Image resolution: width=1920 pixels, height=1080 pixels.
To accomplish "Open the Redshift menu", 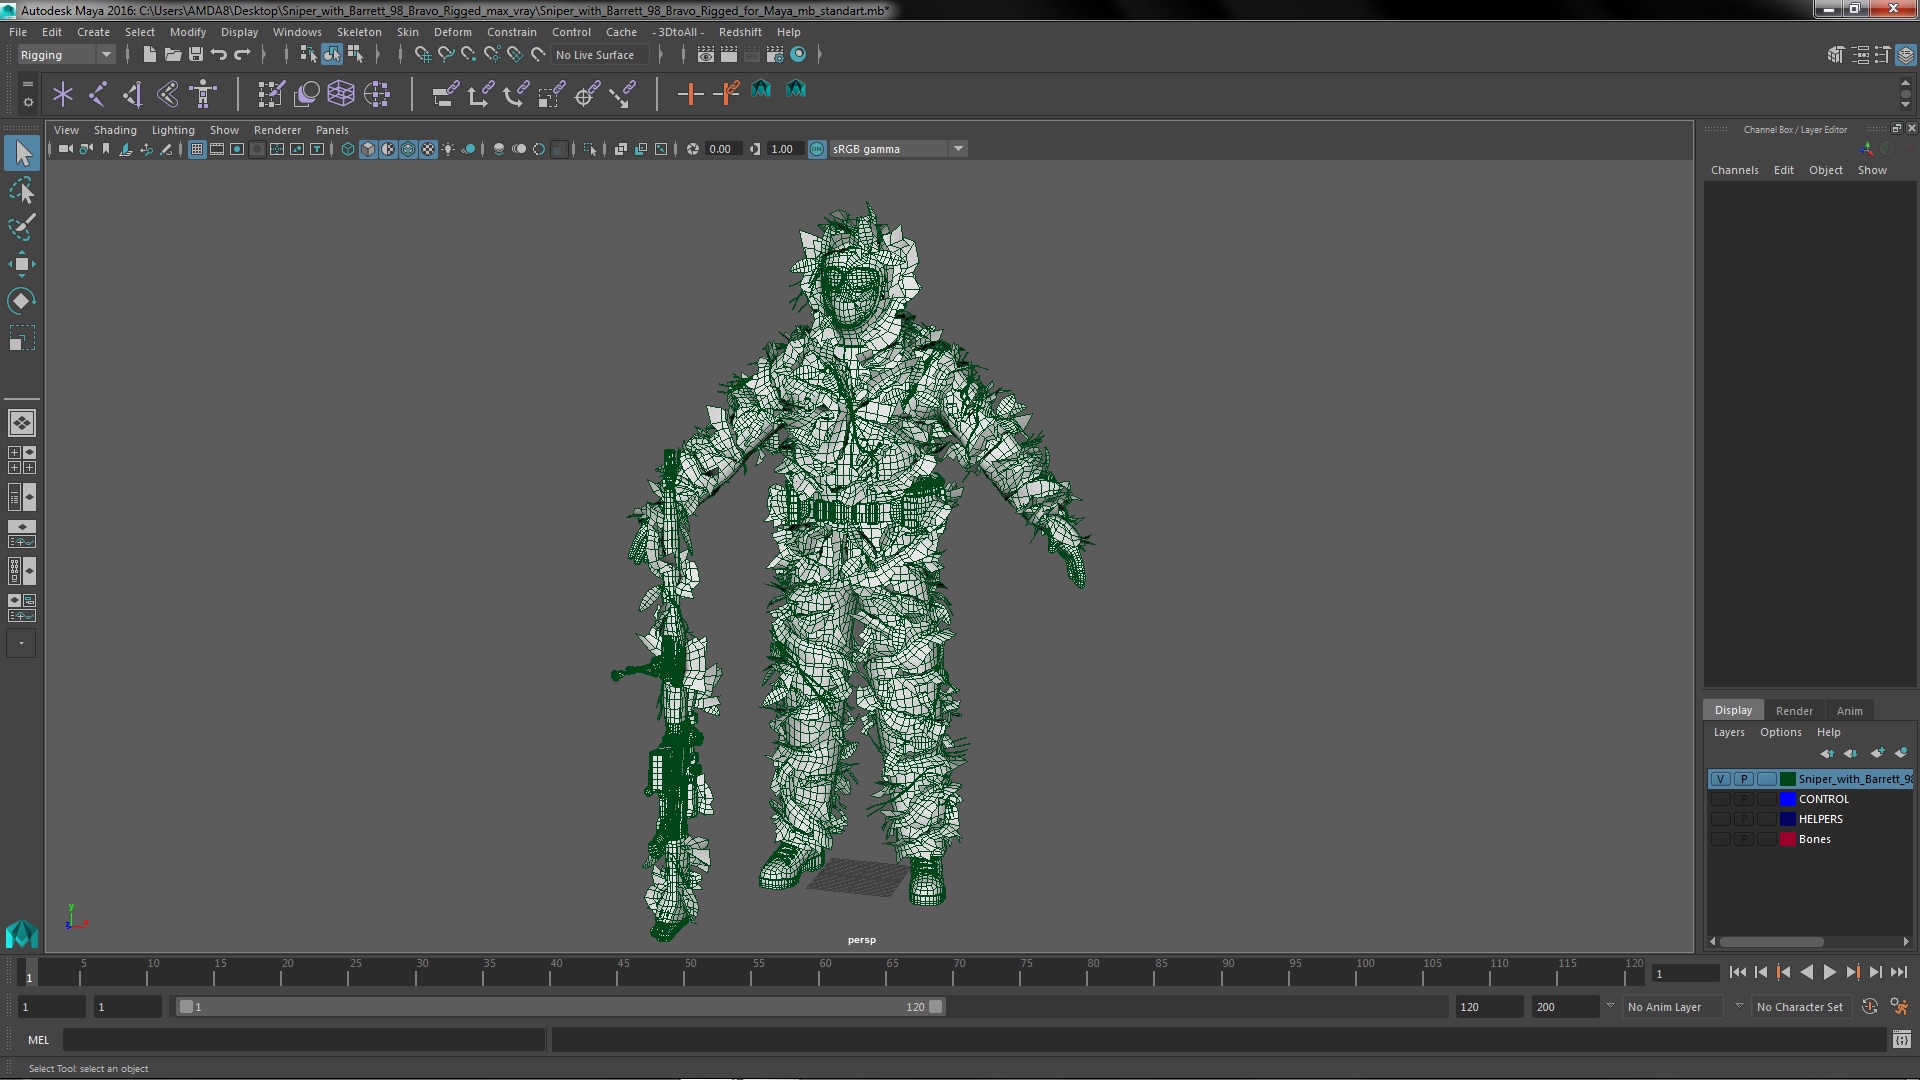I will [x=740, y=32].
